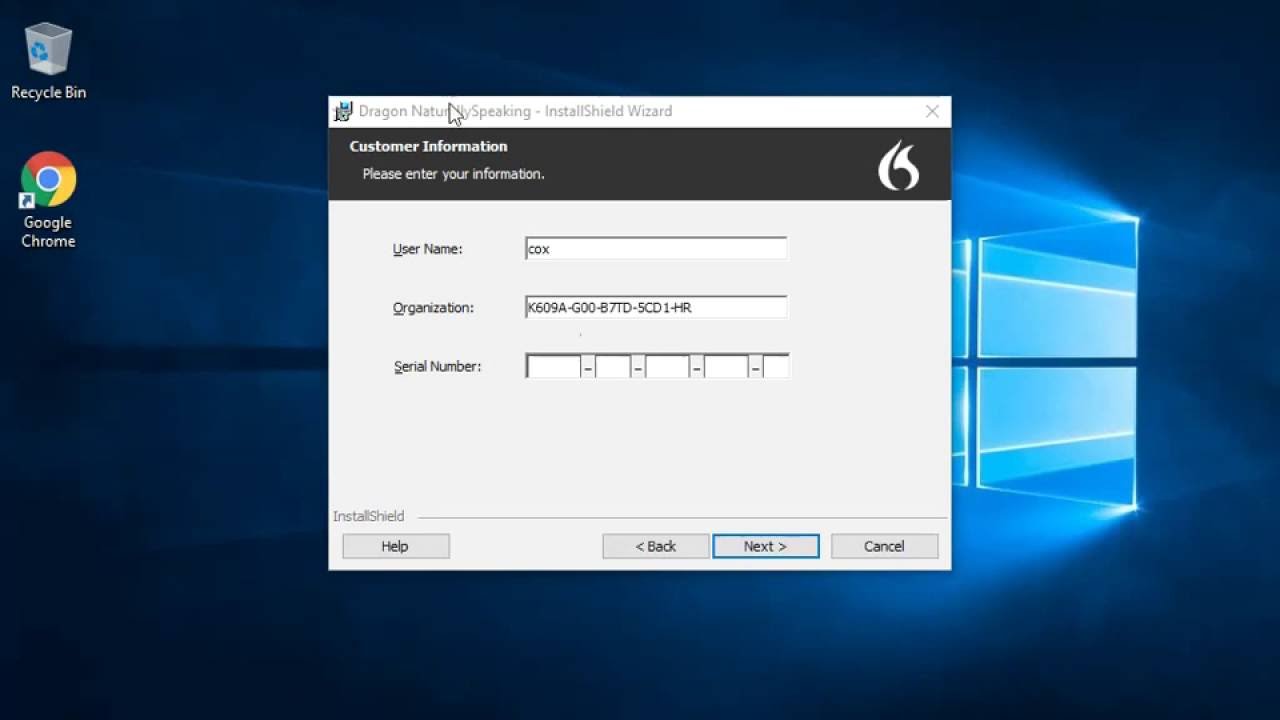Focus the User Name field containing cox
Viewport: 1280px width, 720px height.
click(656, 249)
